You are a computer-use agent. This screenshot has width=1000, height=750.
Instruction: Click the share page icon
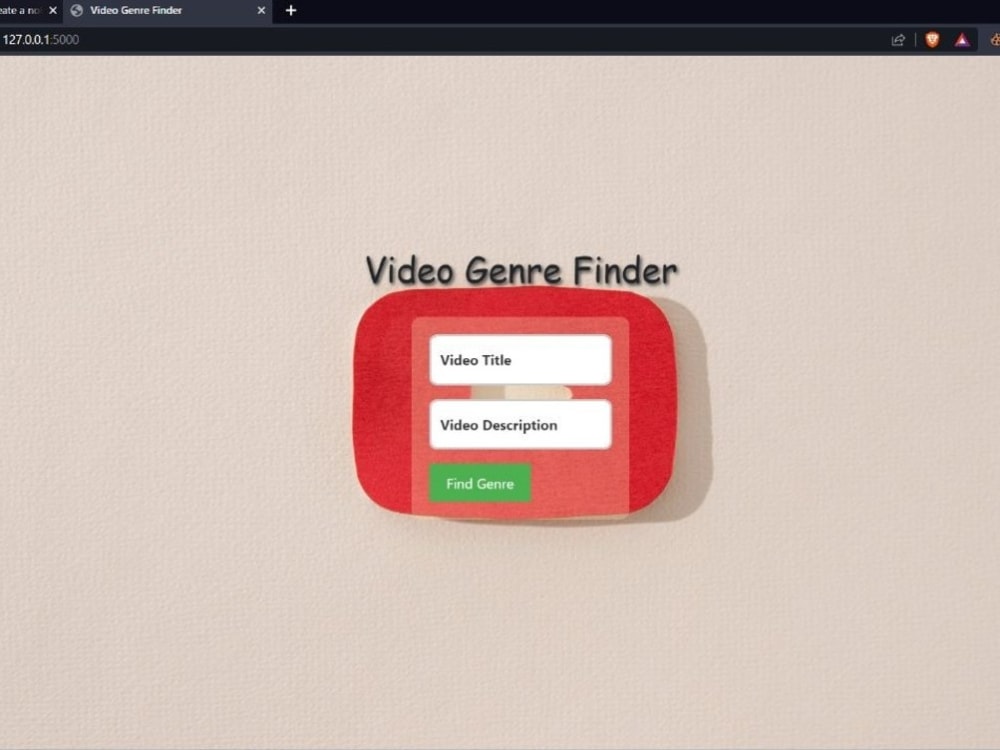898,40
